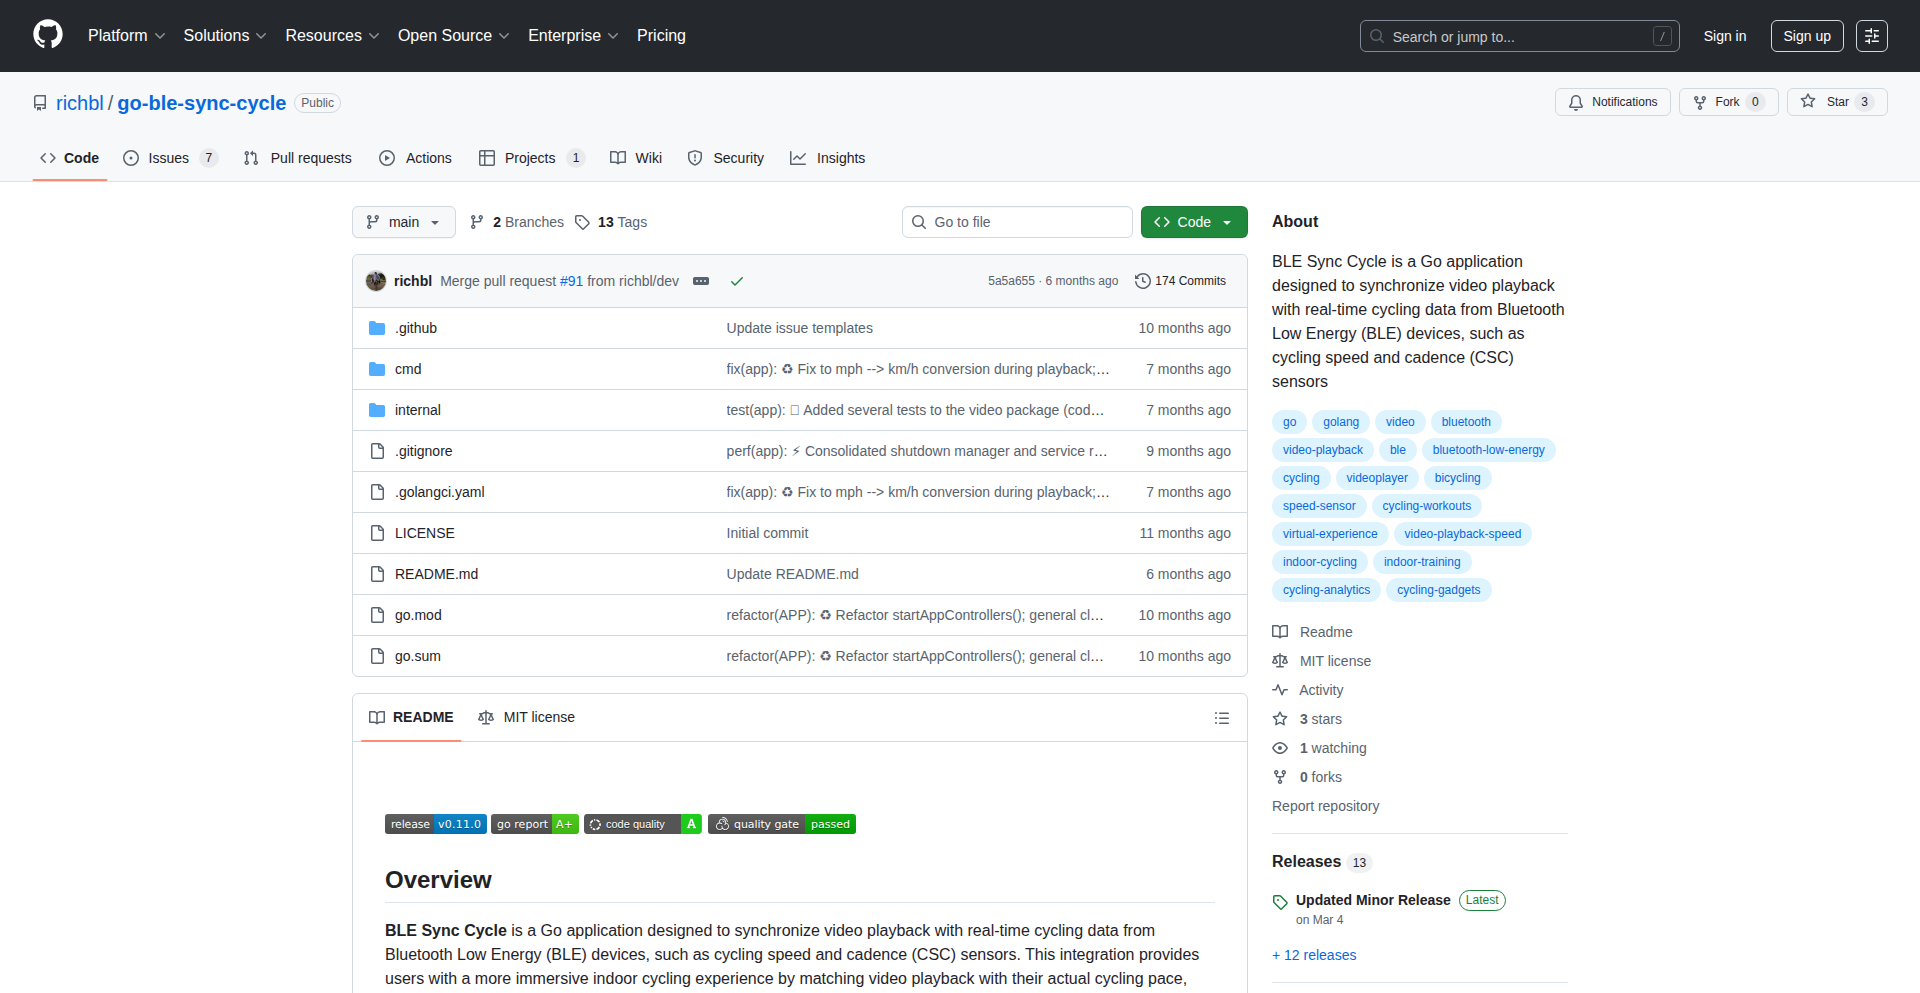Focus the Search or jump to field

(x=1519, y=36)
